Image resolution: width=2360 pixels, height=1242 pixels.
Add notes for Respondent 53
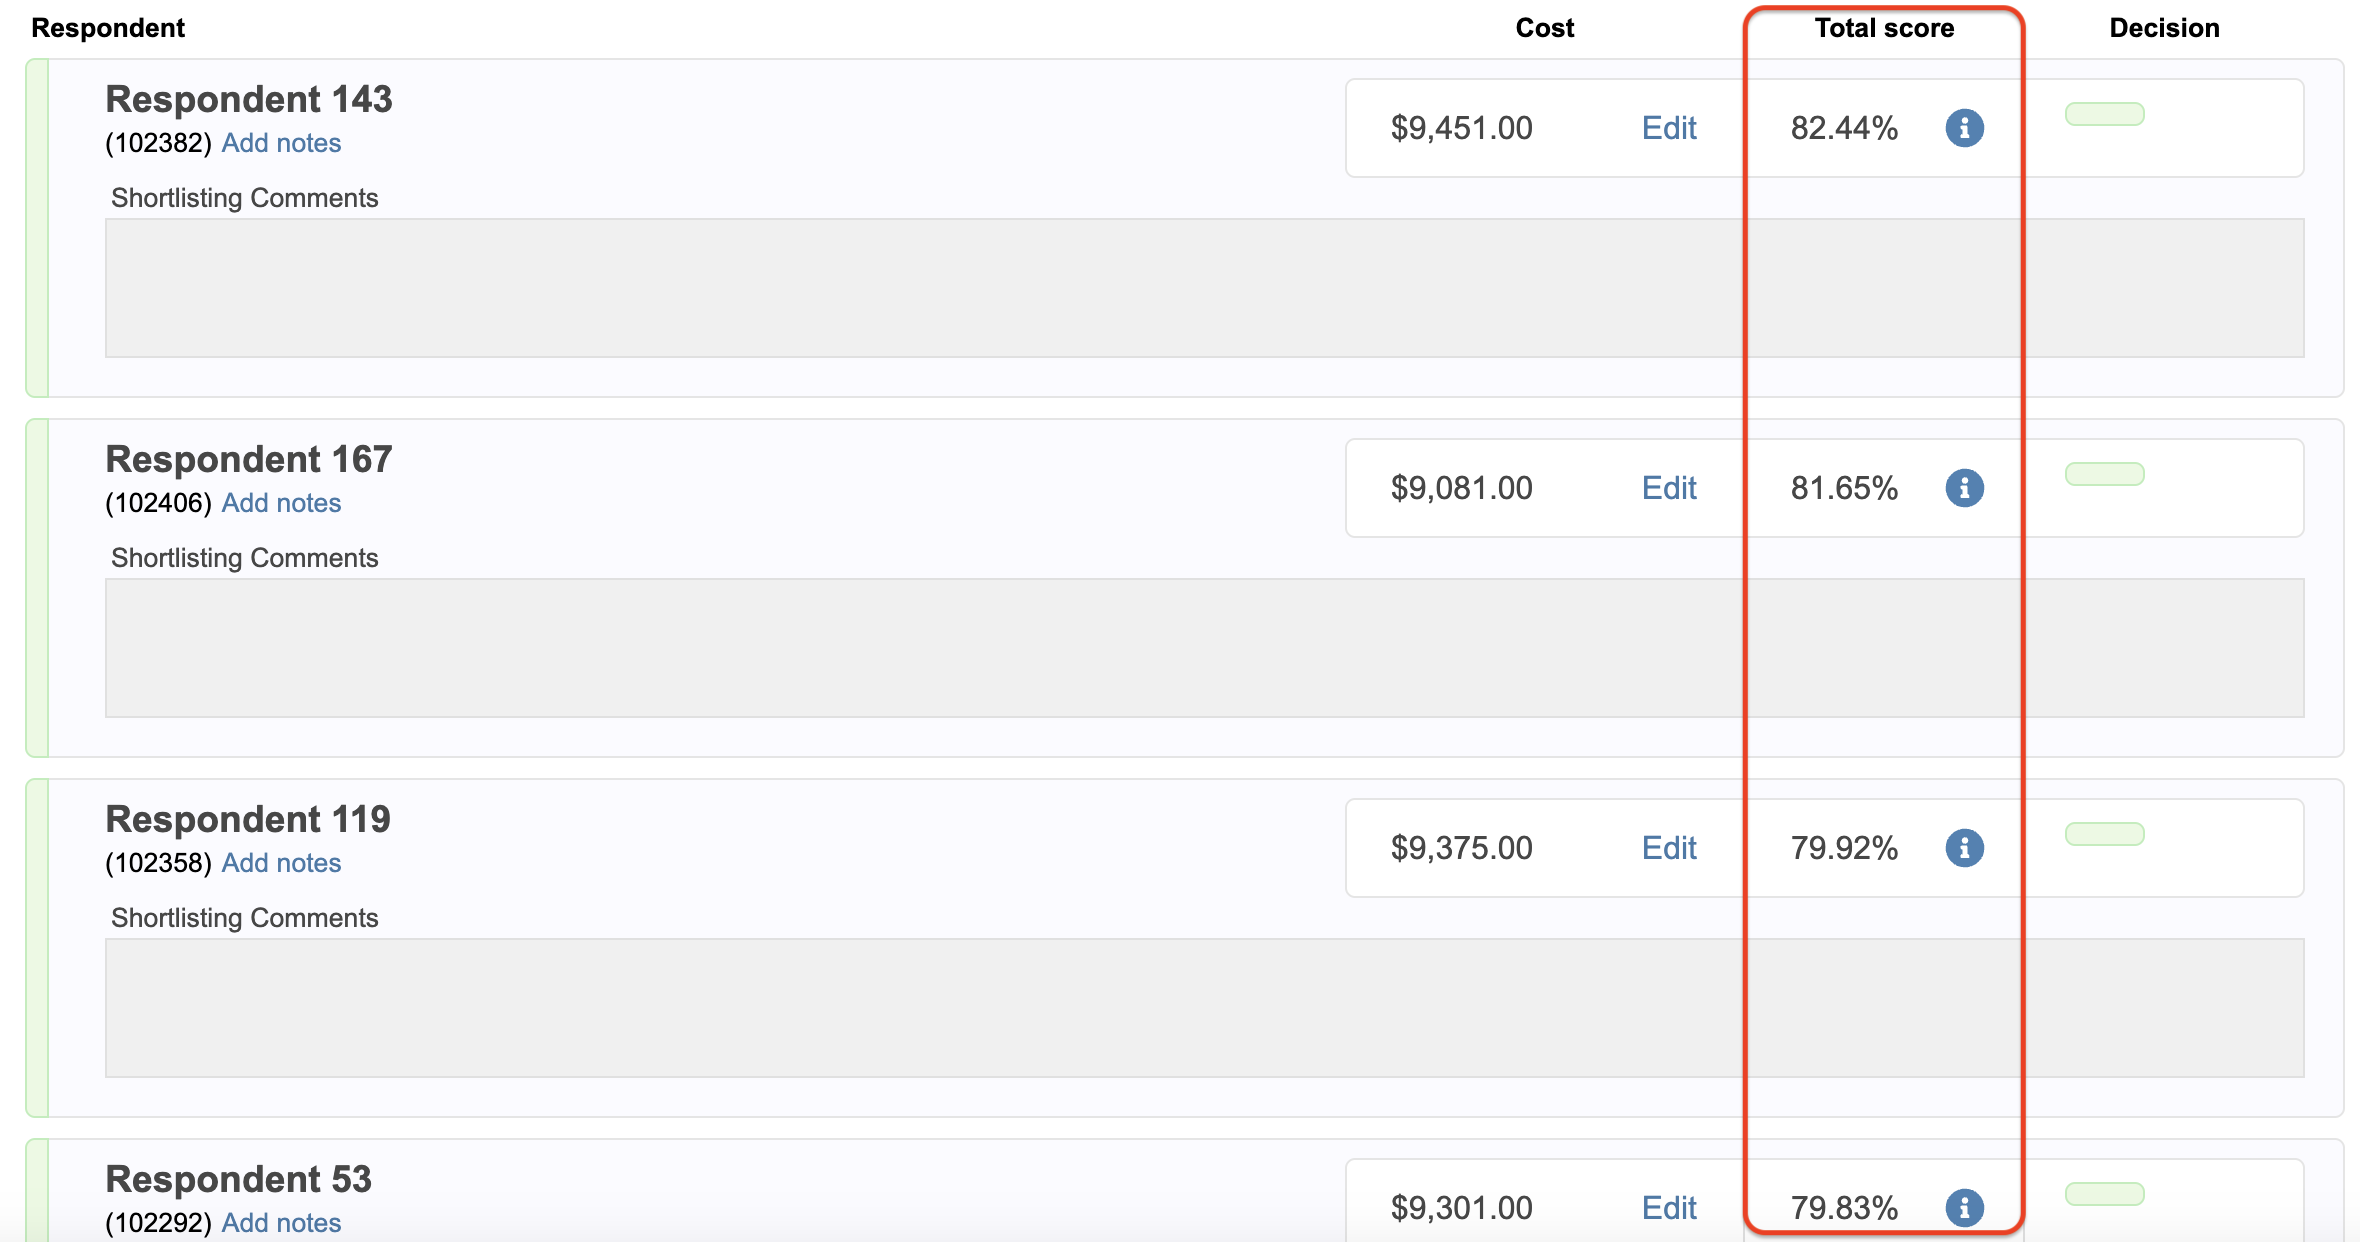click(281, 1223)
